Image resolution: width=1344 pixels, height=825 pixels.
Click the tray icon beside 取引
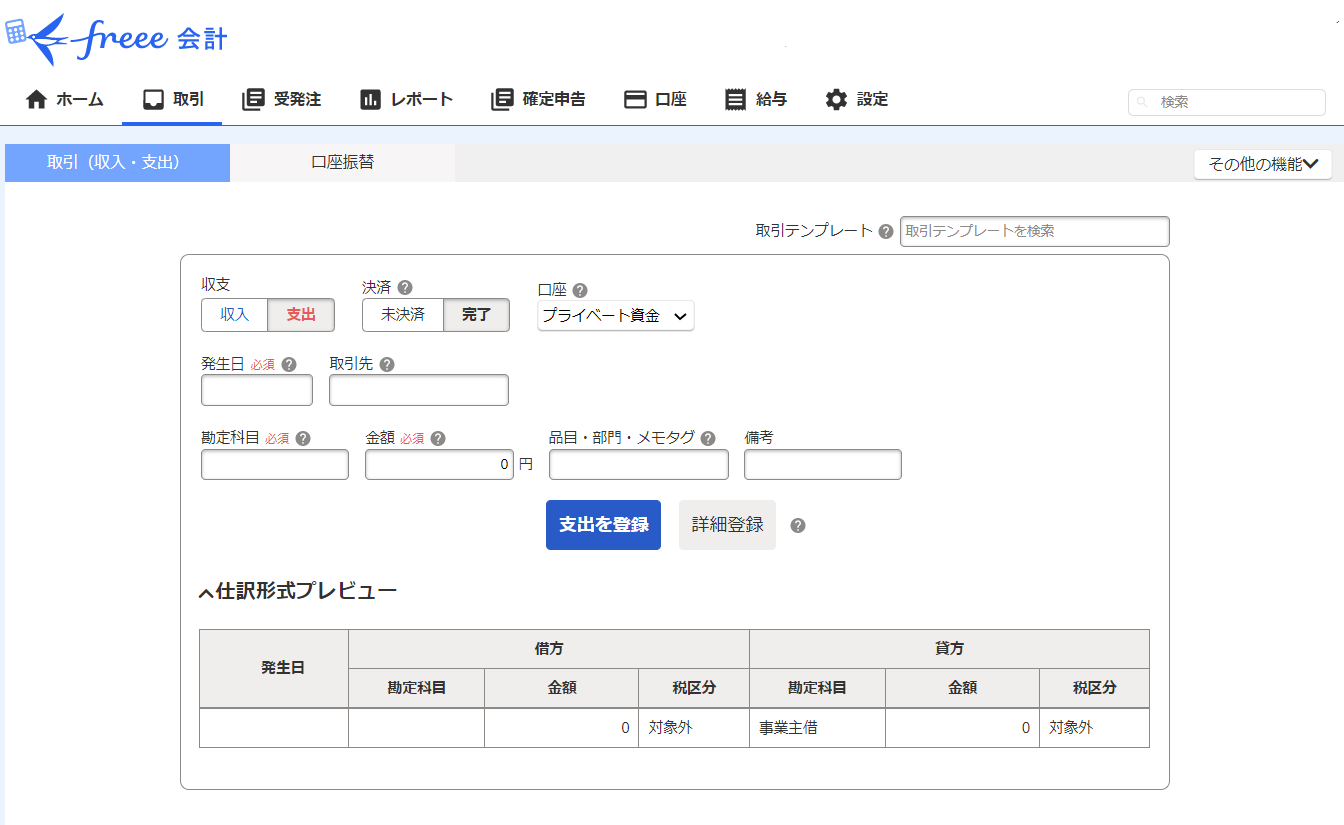click(x=153, y=99)
